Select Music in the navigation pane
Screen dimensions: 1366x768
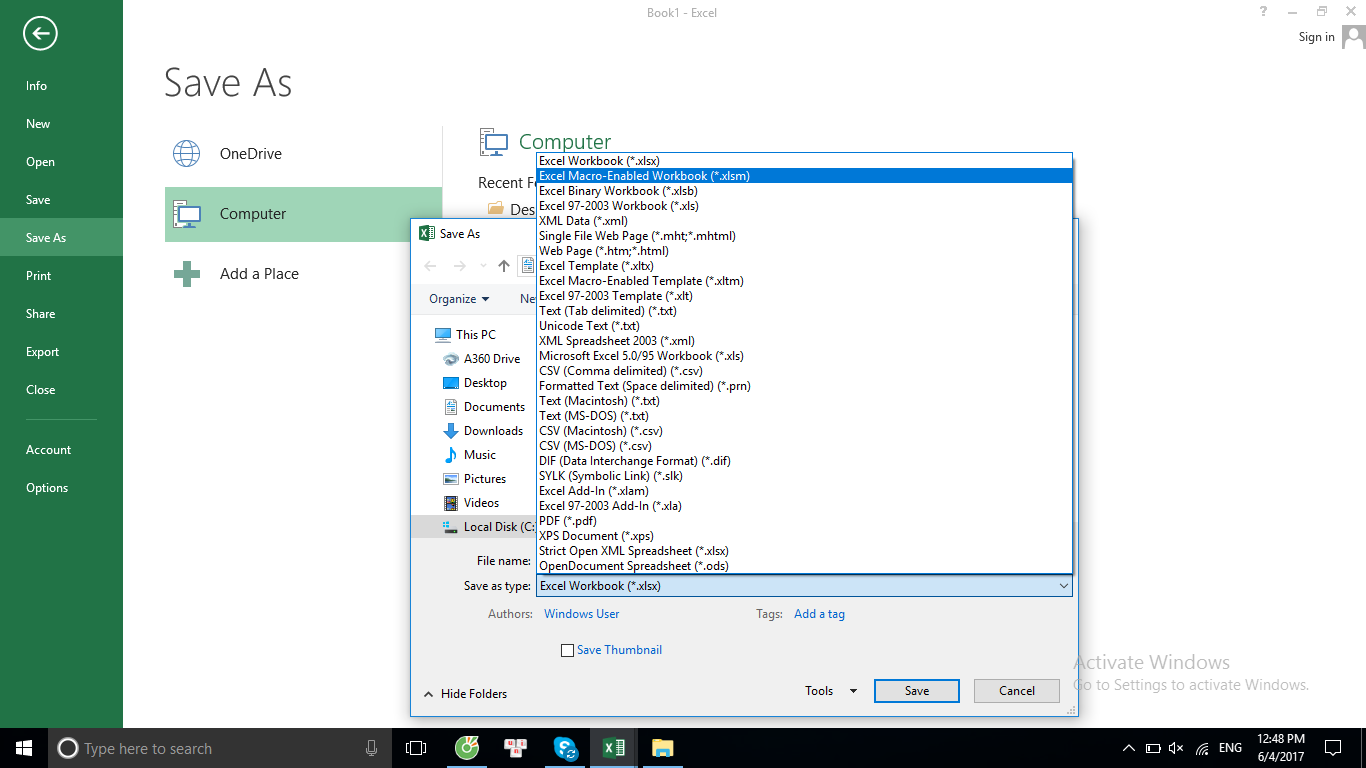[469, 455]
